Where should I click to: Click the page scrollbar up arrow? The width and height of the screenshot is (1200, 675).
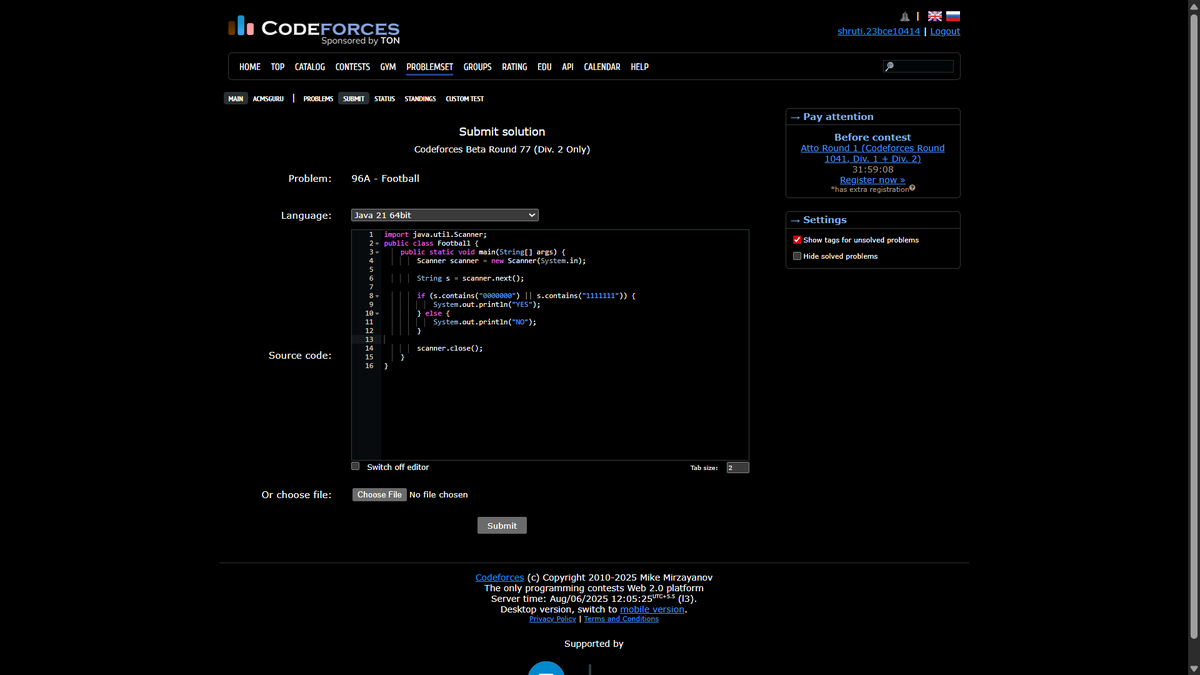1193,6
